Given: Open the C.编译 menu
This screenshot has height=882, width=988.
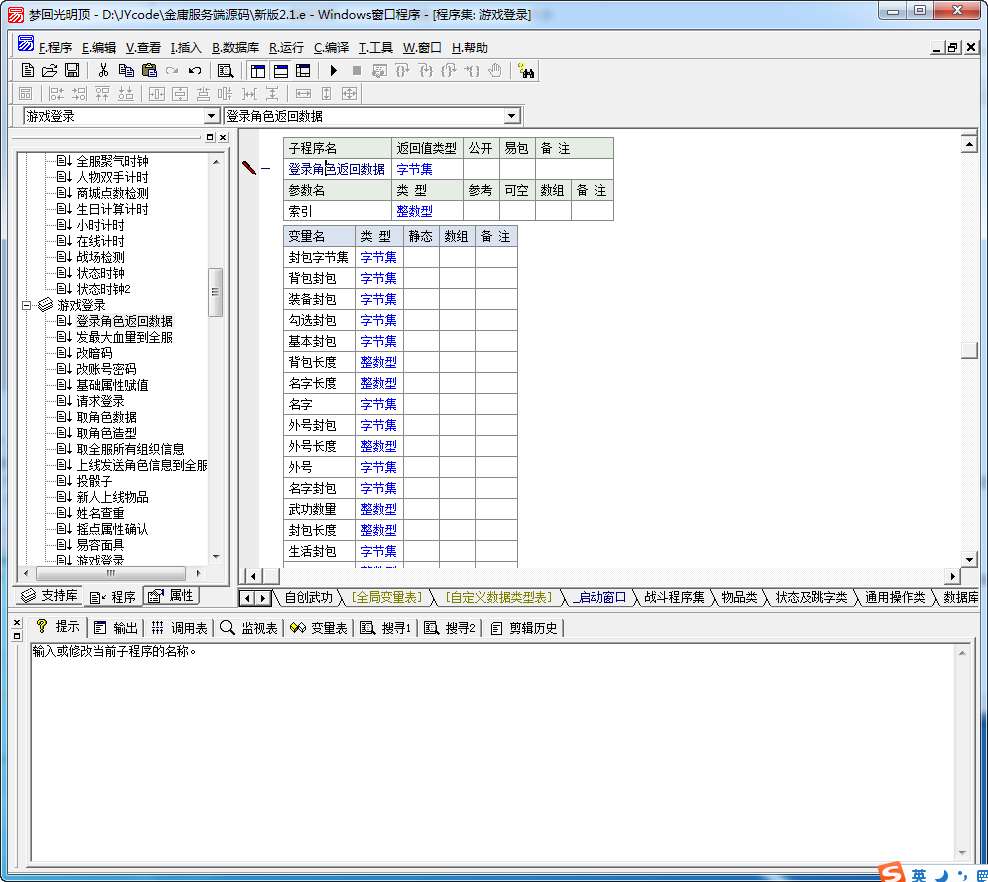Looking at the screenshot, I should 331,47.
